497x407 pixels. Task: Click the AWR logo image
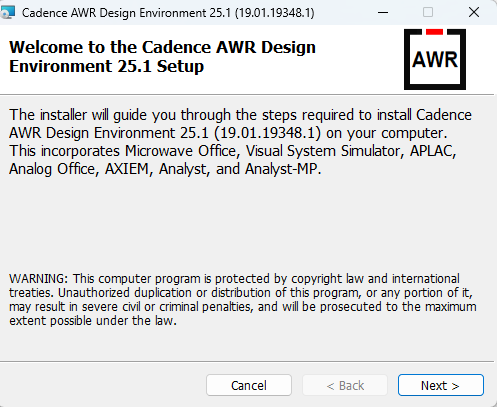[435, 59]
